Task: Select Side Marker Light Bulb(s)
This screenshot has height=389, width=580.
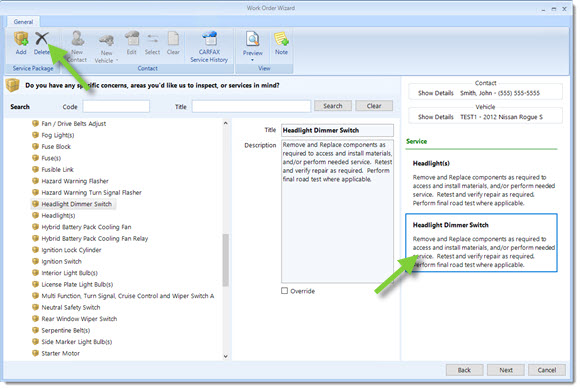Action: pos(72,341)
